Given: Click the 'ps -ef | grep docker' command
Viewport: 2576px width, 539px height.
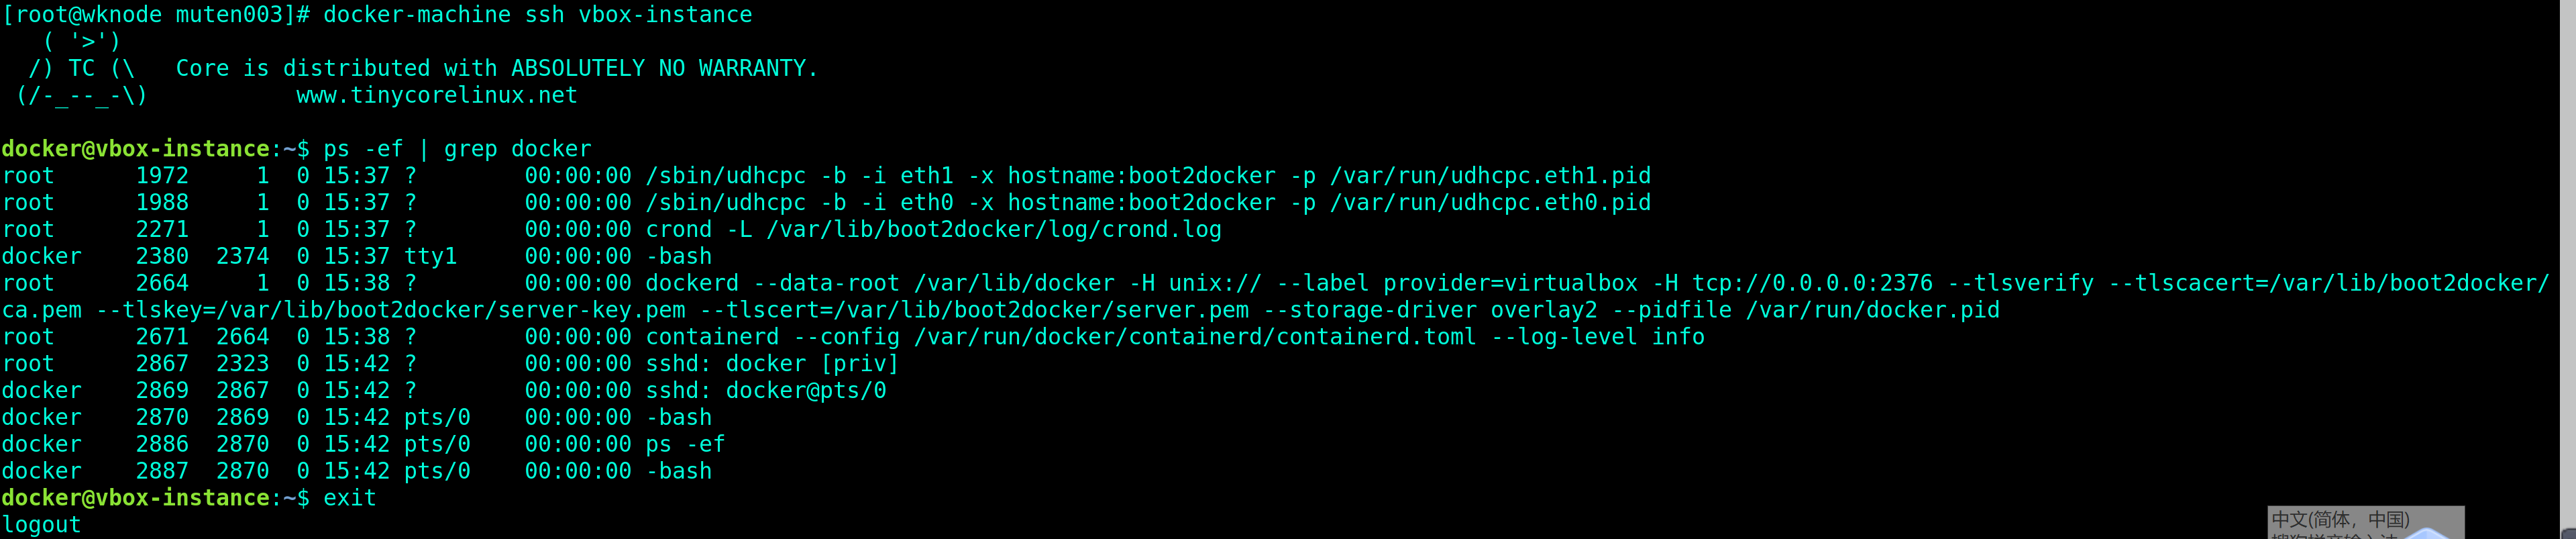Looking at the screenshot, I should 457,149.
